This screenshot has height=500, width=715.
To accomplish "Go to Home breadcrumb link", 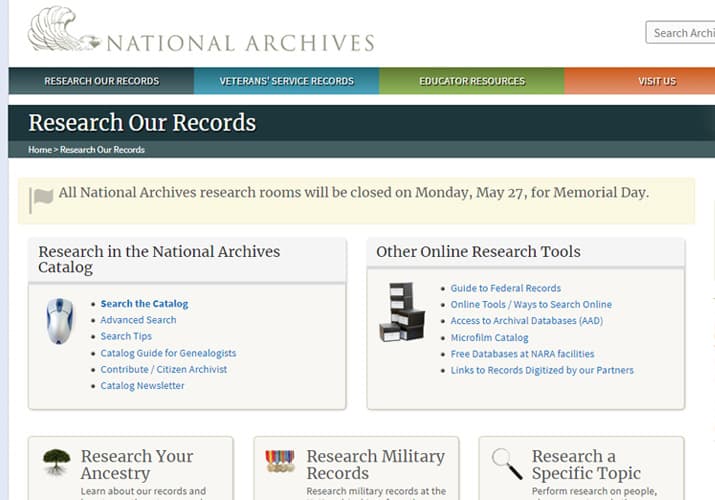I will [40, 149].
